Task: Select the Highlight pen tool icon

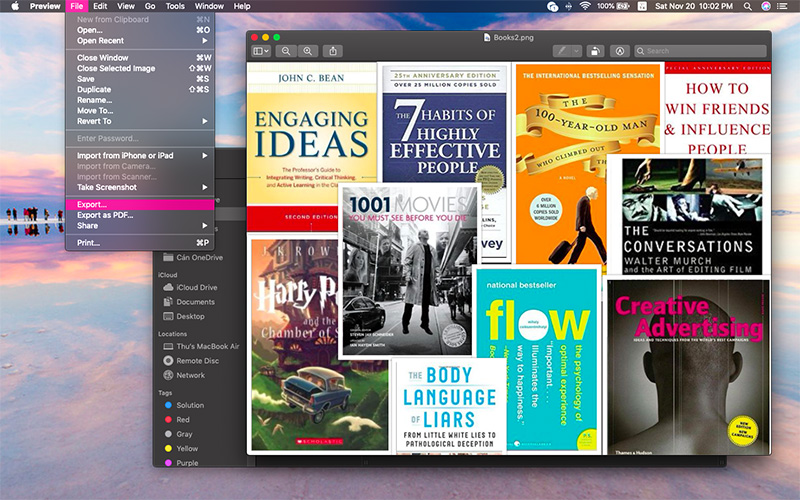Action: pyautogui.click(x=563, y=51)
